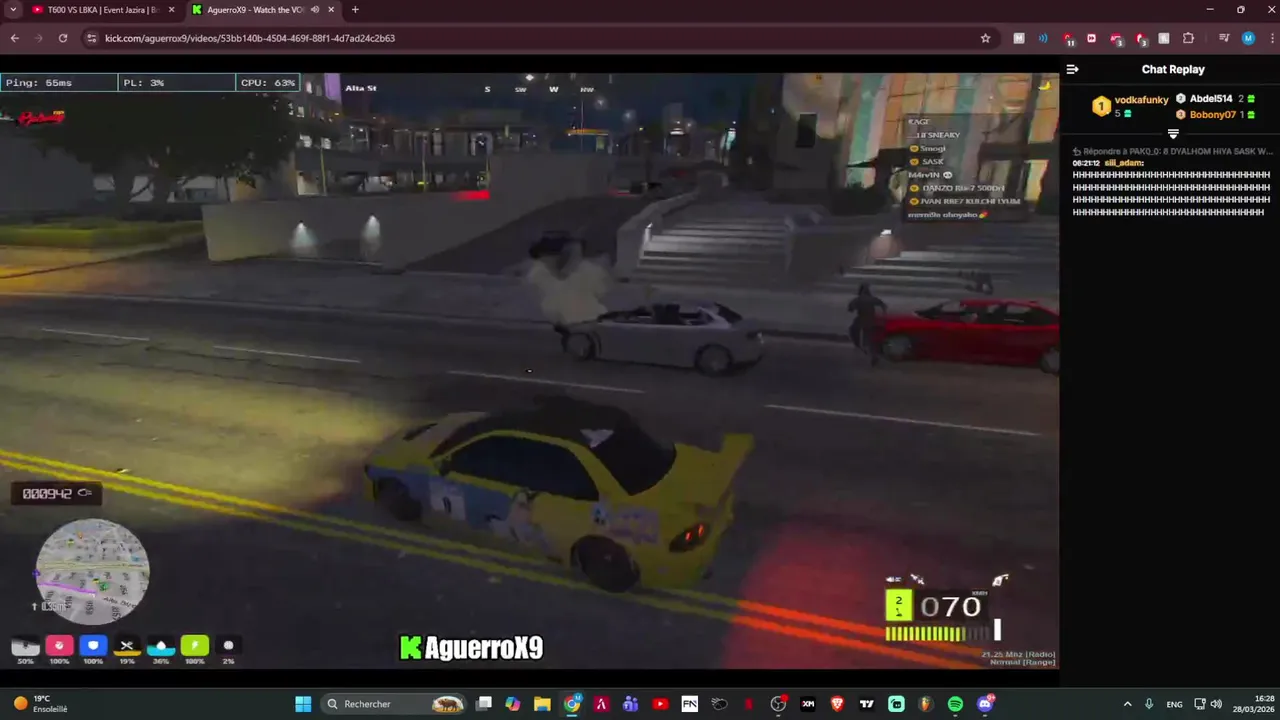Open the weather widget showing 19°C
The height and width of the screenshot is (720, 1280).
[x=40, y=704]
